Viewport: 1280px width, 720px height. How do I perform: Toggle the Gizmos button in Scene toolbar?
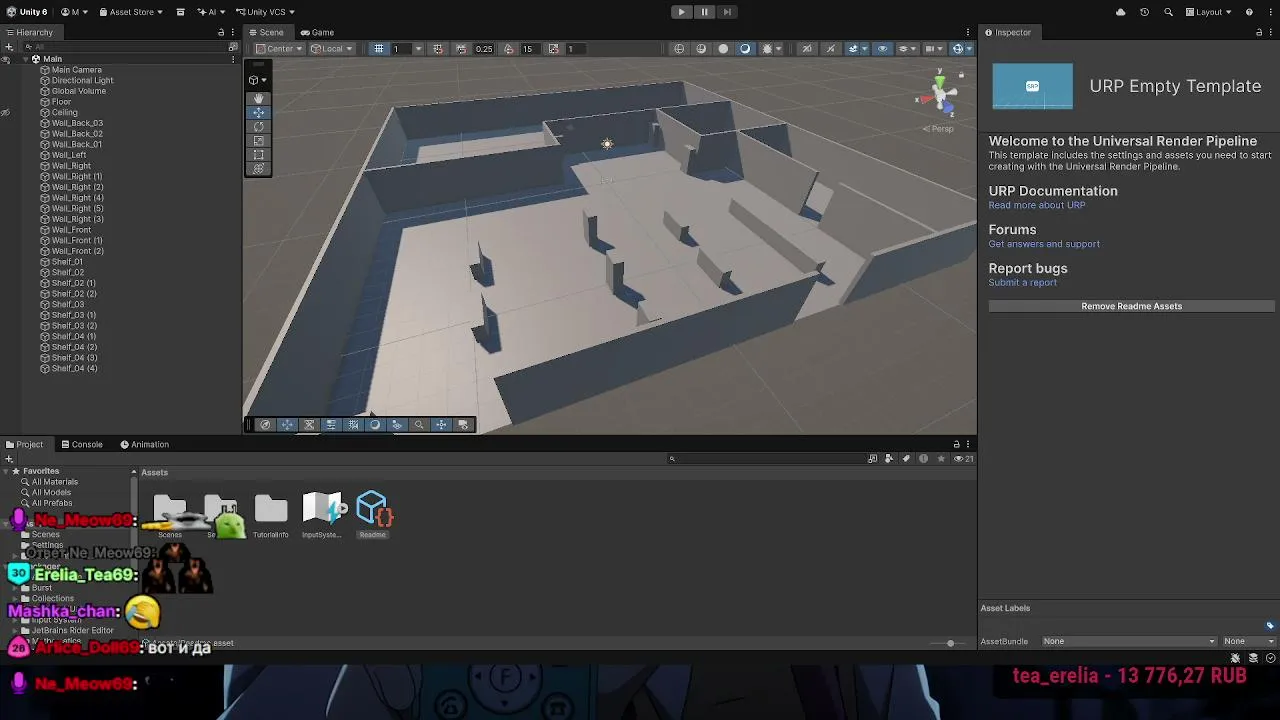click(957, 49)
